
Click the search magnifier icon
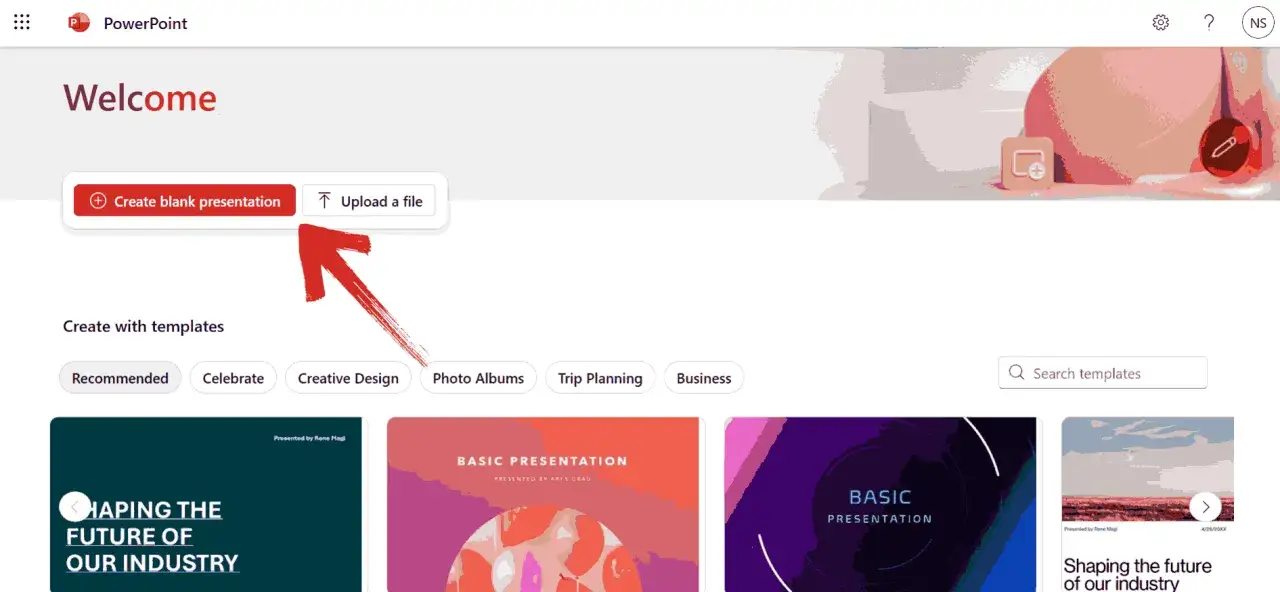1017,373
